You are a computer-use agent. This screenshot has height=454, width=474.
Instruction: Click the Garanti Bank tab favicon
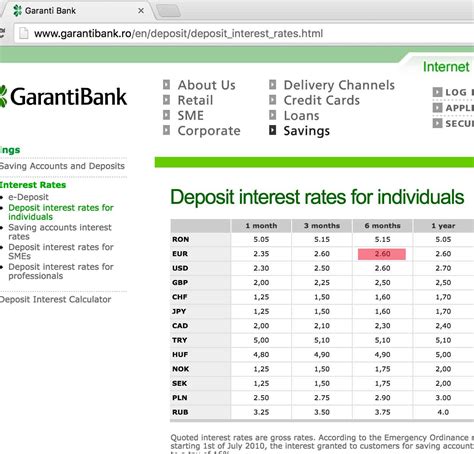(x=17, y=11)
